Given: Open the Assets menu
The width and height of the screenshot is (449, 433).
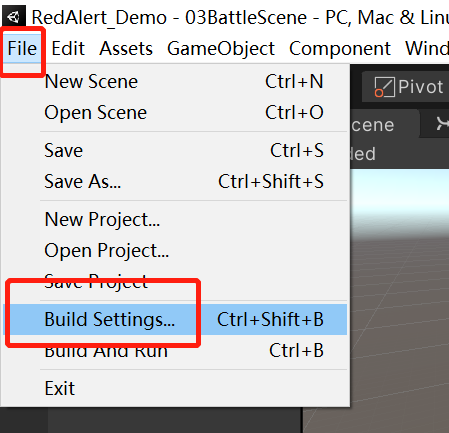Looking at the screenshot, I should [x=126, y=49].
